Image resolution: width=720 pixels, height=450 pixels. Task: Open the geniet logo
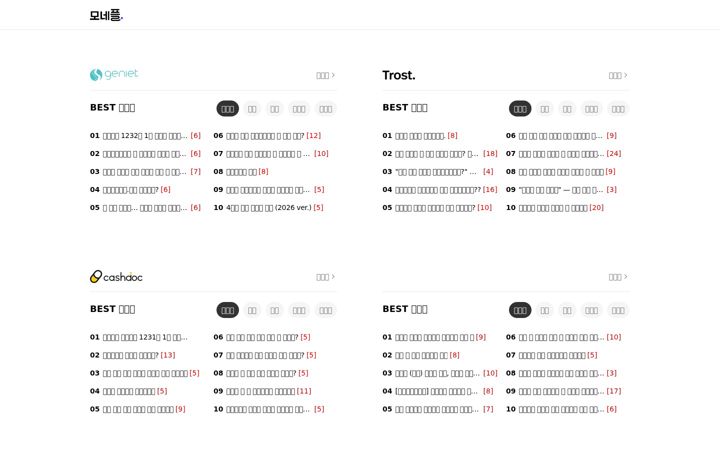coord(114,74)
